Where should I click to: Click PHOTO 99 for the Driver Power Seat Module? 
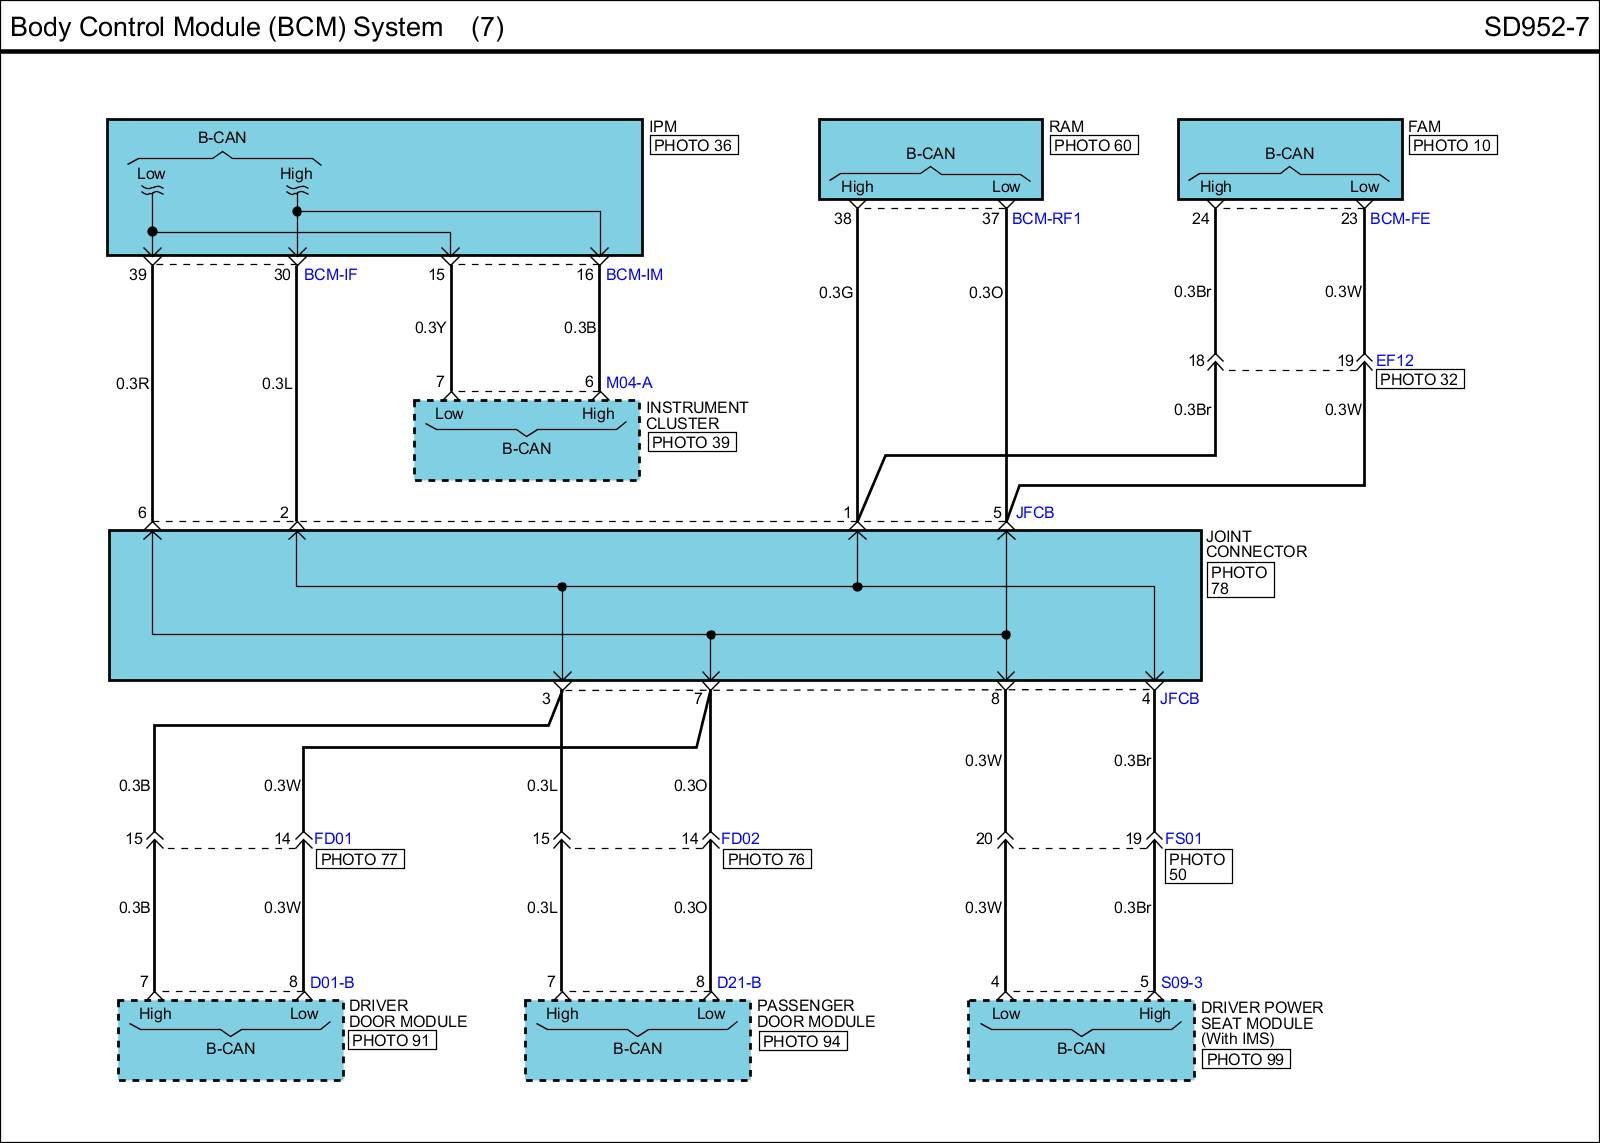pyautogui.click(x=1245, y=1060)
